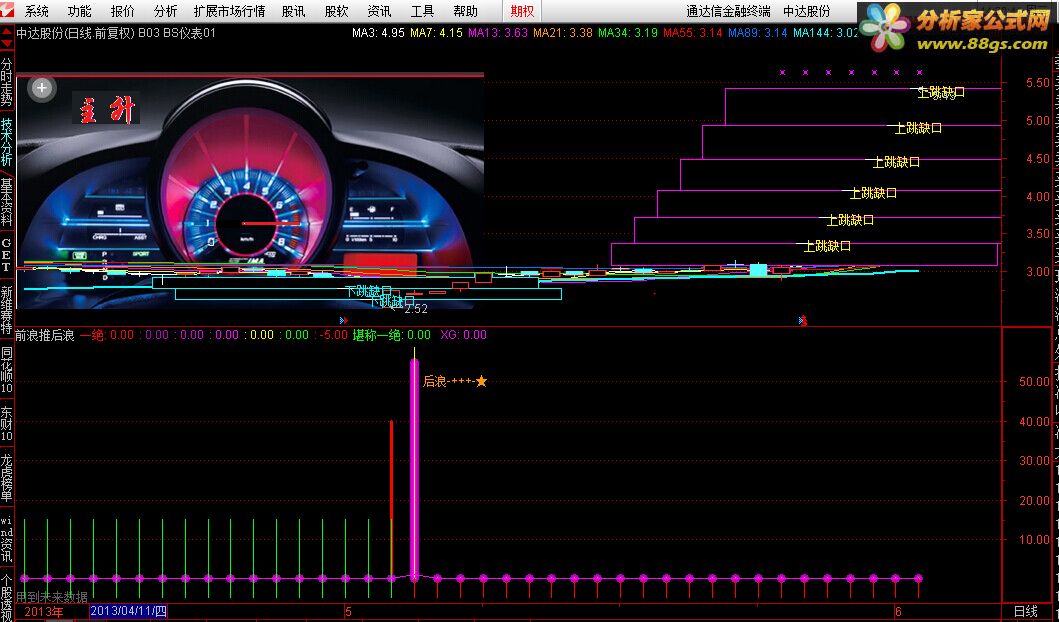Open the 系统 menu
The image size is (1059, 622).
(36, 11)
